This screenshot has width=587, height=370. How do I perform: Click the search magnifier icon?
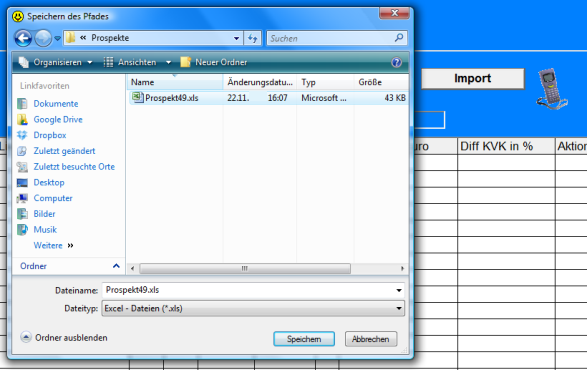point(399,37)
